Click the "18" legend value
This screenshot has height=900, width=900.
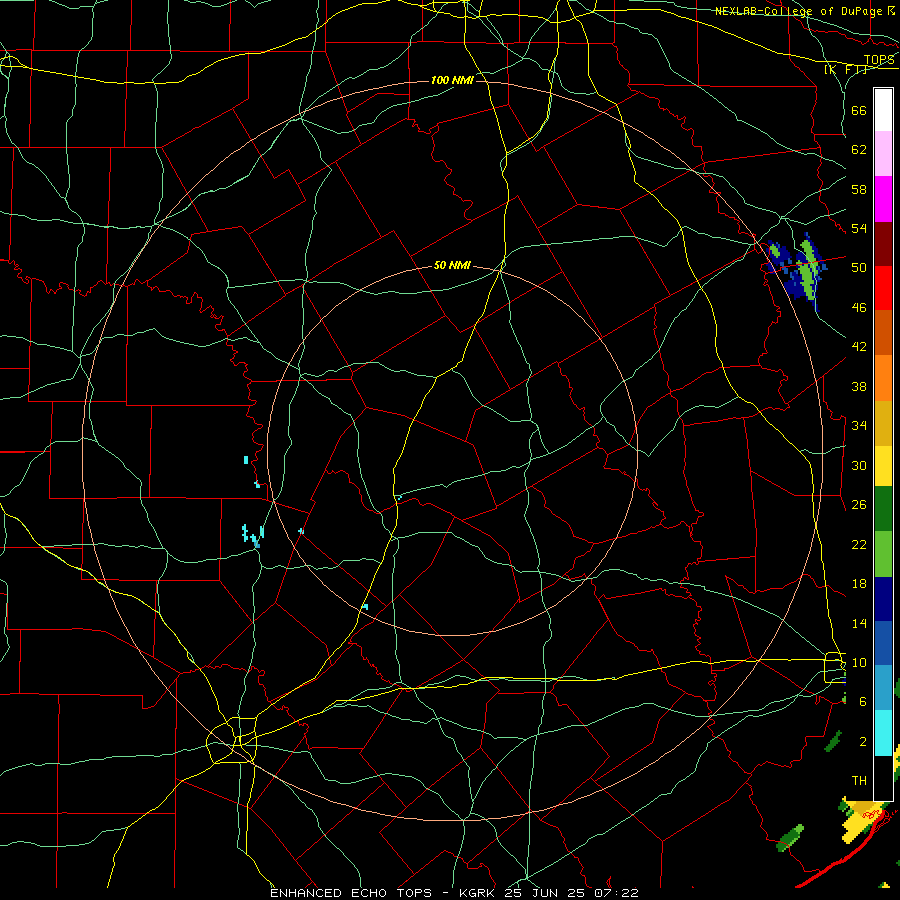[x=859, y=584]
